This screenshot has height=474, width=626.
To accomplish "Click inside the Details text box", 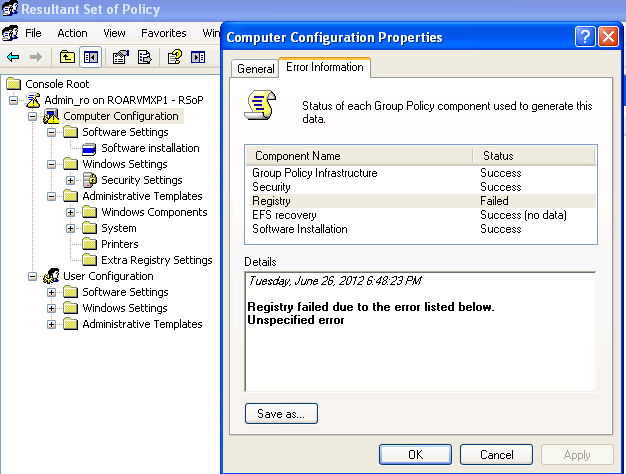I will tap(420, 332).
